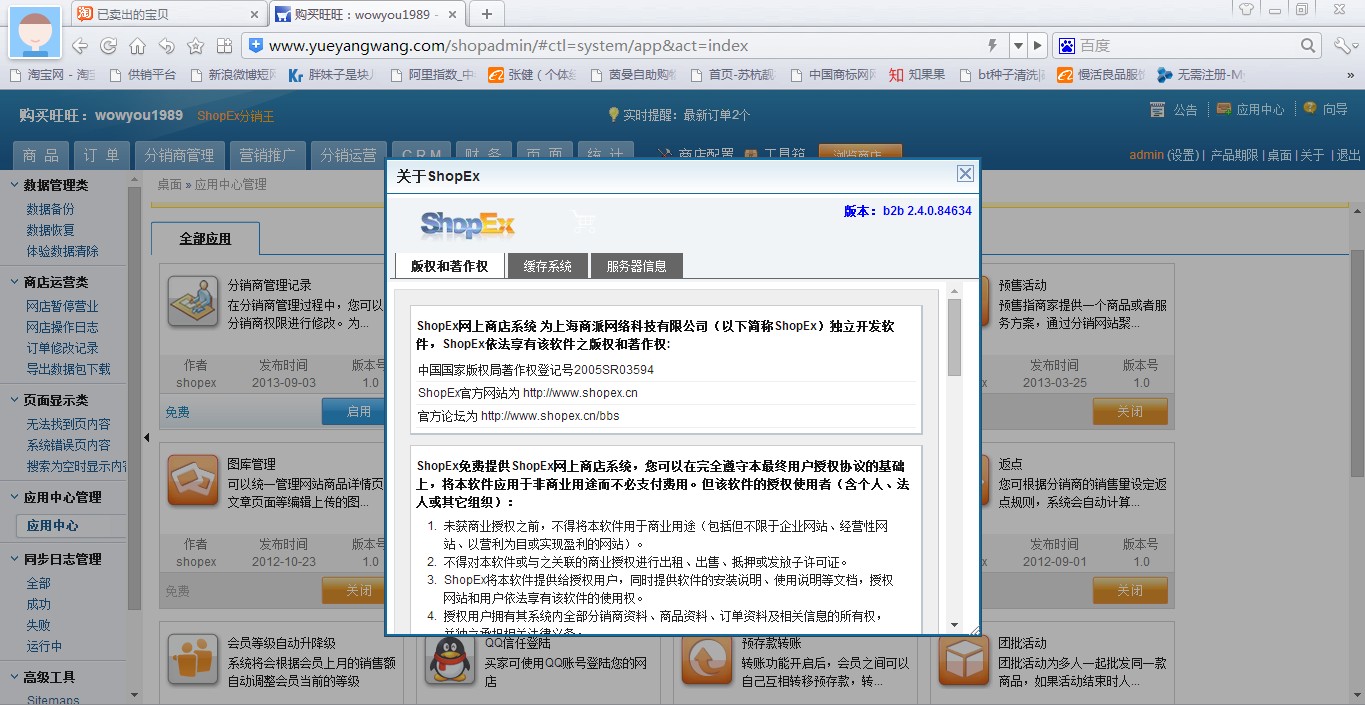The width and height of the screenshot is (1365, 705).
Task: Select 应用中心 sidebar item
Action: (x=70, y=525)
